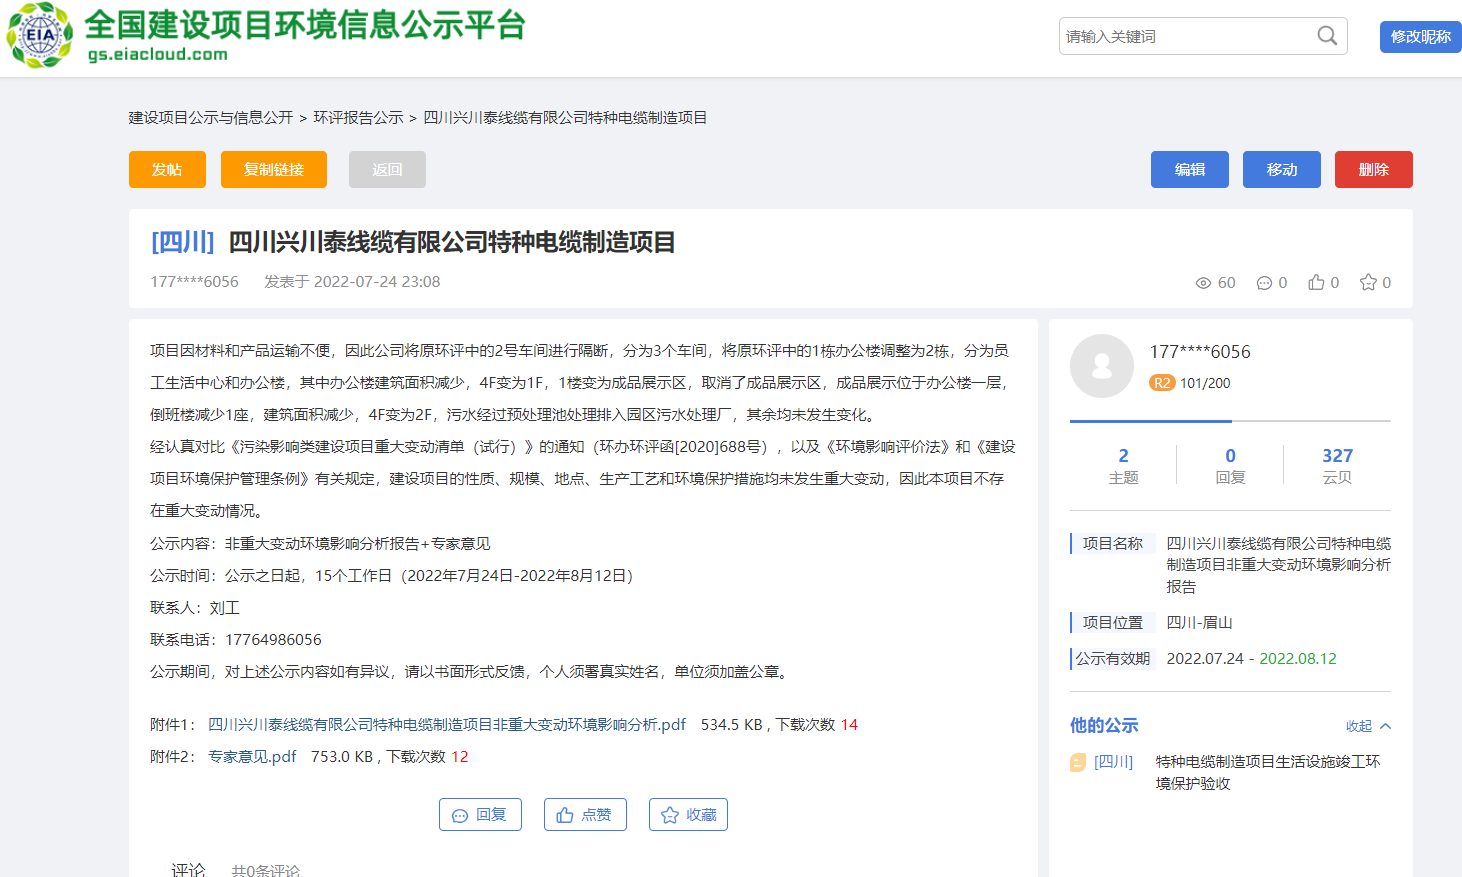
Task: Click the 他的公示 heading
Action: [1104, 726]
